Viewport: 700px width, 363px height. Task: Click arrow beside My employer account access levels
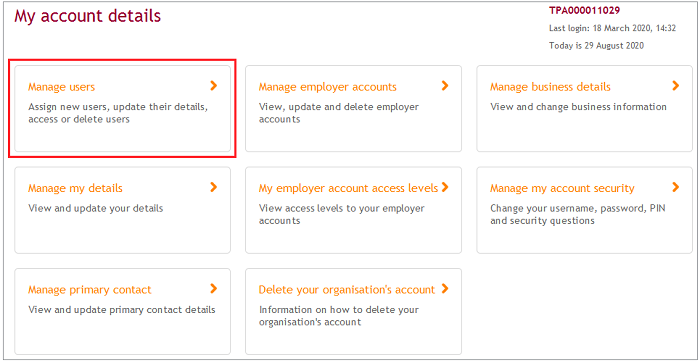(x=445, y=187)
